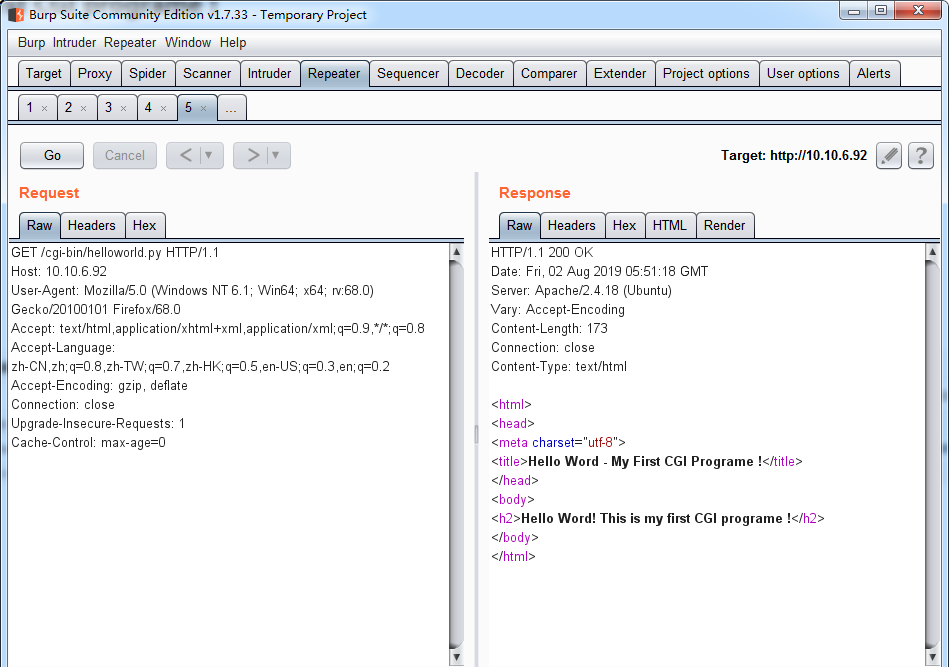Image resolution: width=949 pixels, height=667 pixels.
Task: Select the Response Render view tab
Action: (724, 226)
